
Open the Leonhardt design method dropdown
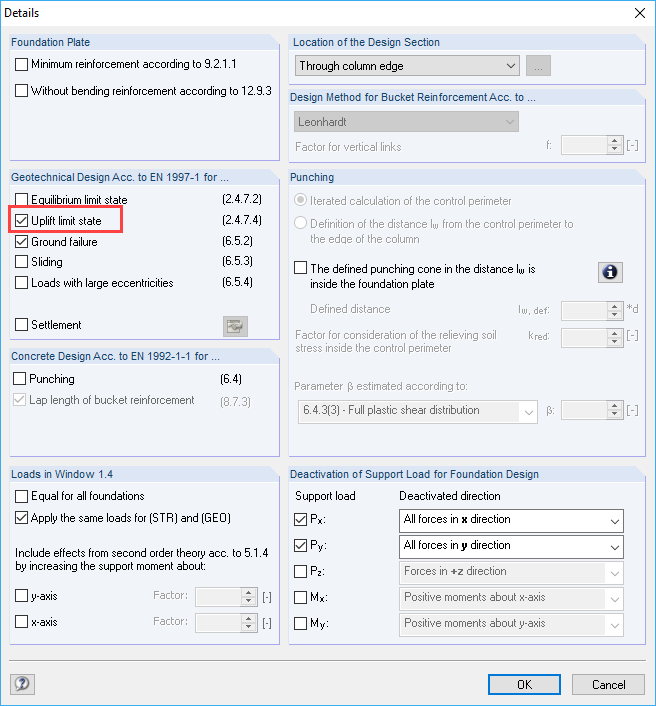coord(406,122)
